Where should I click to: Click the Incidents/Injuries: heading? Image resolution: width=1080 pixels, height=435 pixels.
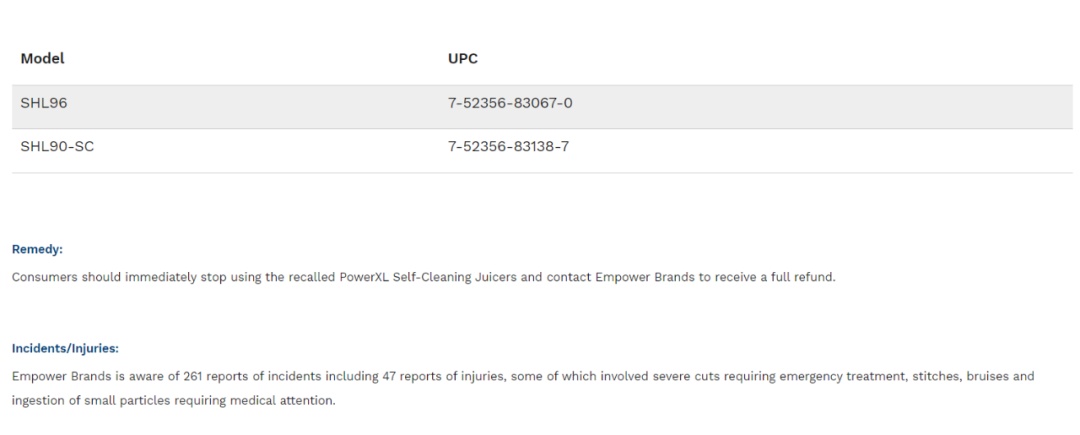click(x=65, y=348)
